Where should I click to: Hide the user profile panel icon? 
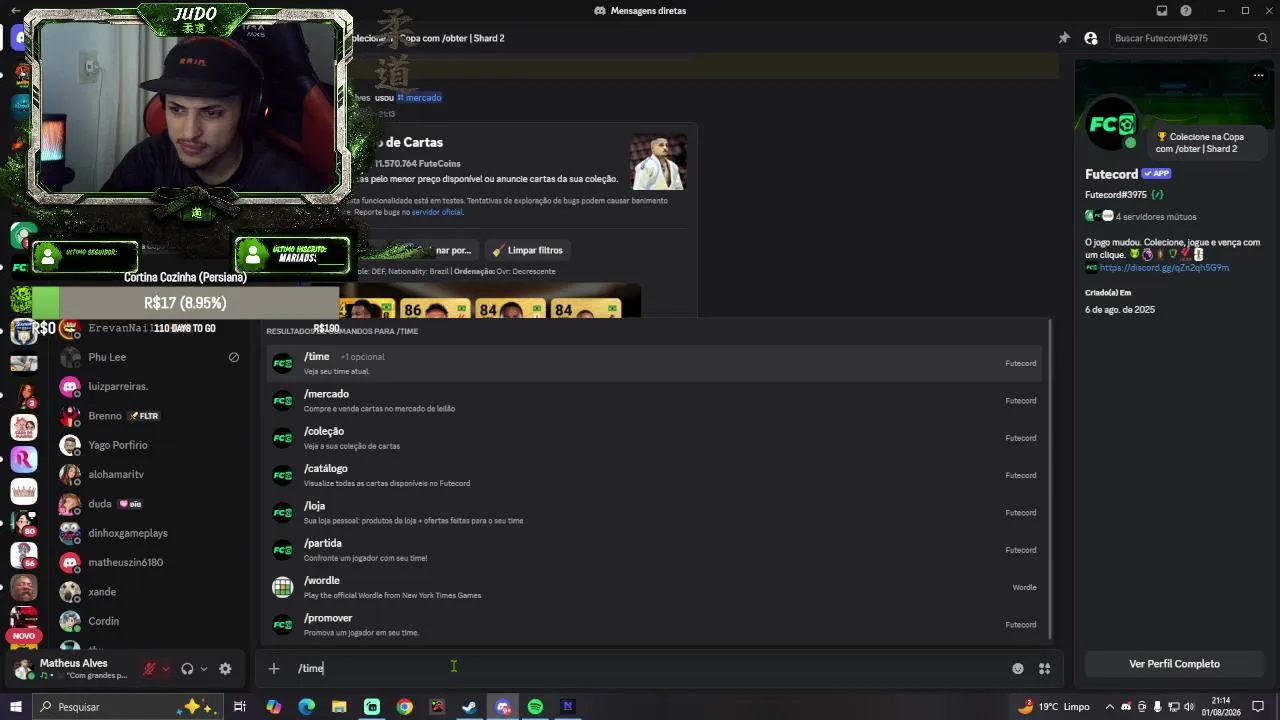pyautogui.click(x=1091, y=38)
